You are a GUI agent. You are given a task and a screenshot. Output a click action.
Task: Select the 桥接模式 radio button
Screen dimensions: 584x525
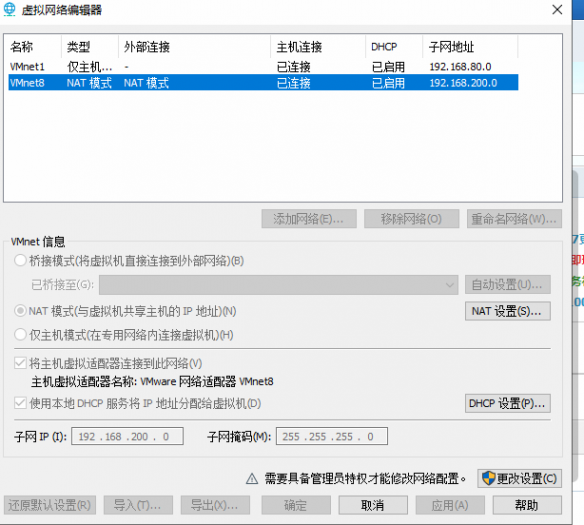tap(20, 260)
